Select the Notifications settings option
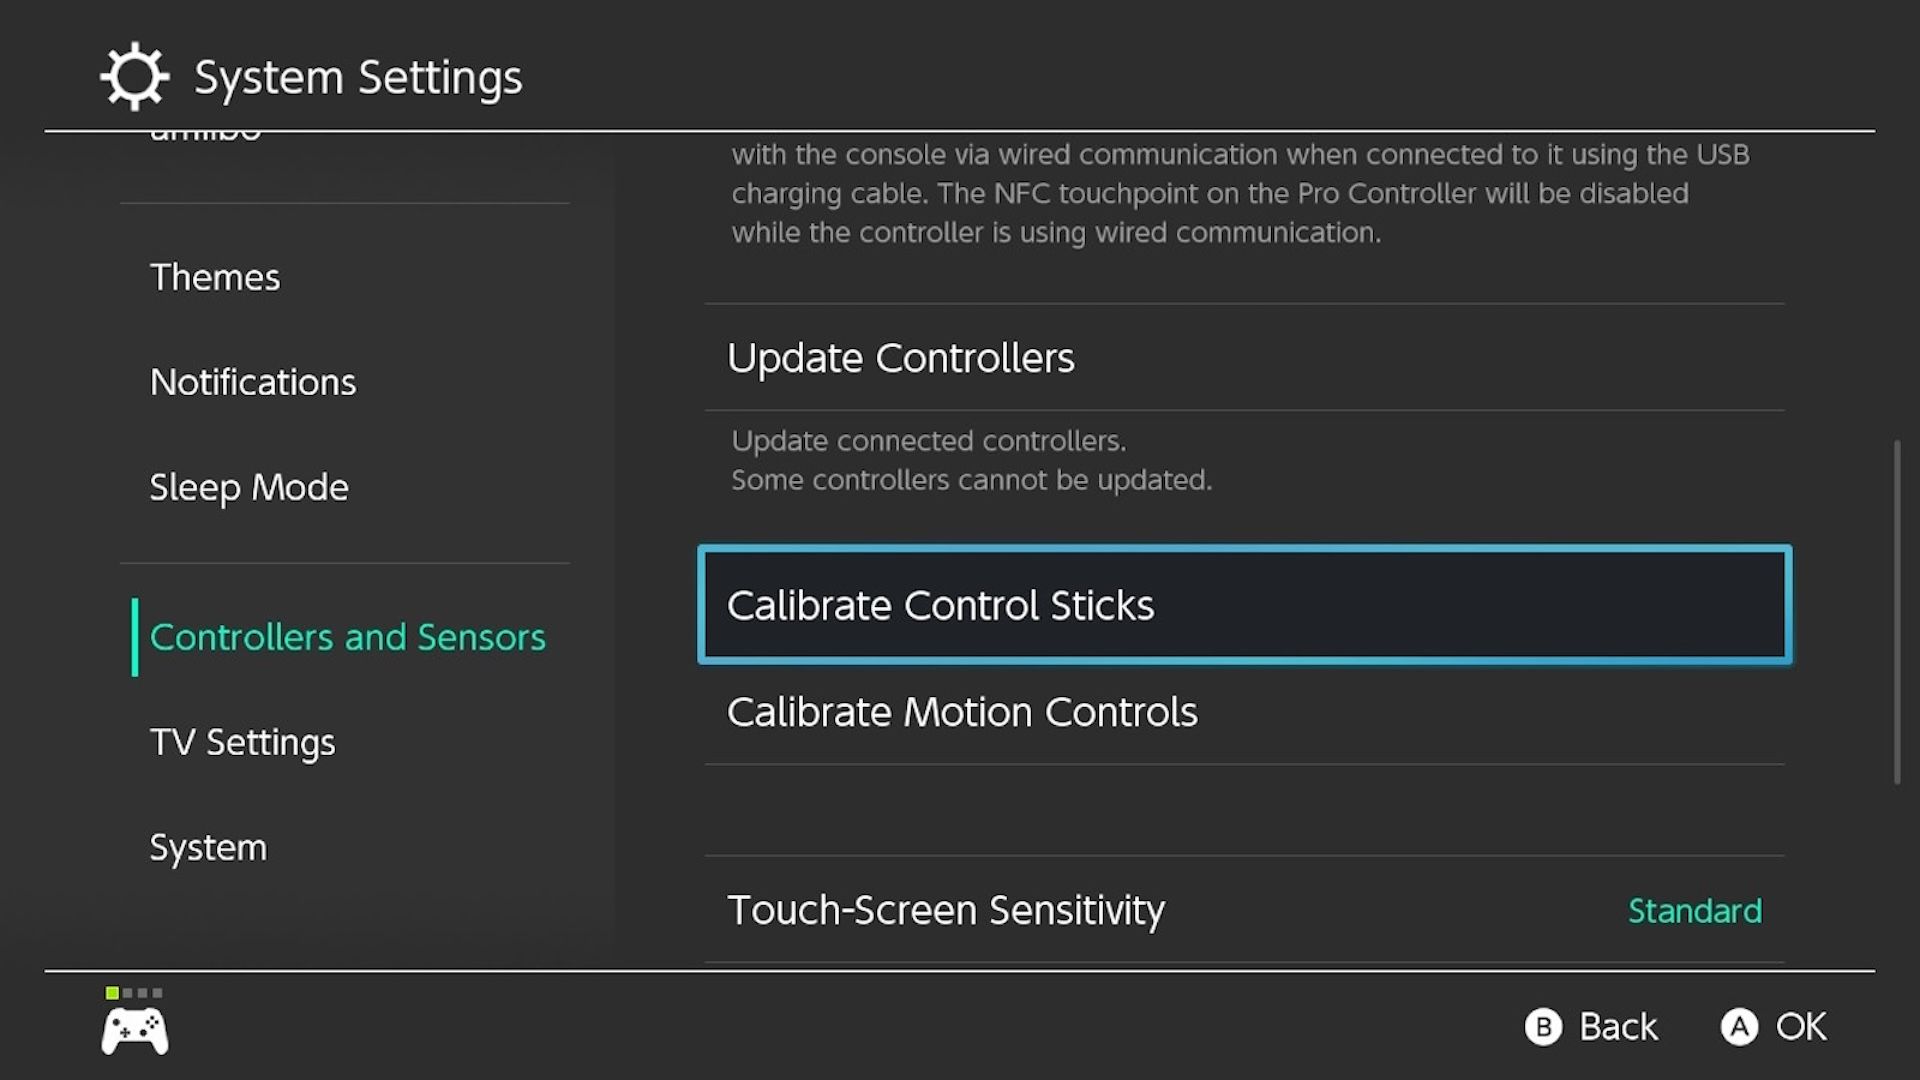Viewport: 1920px width, 1080px height. coord(253,381)
